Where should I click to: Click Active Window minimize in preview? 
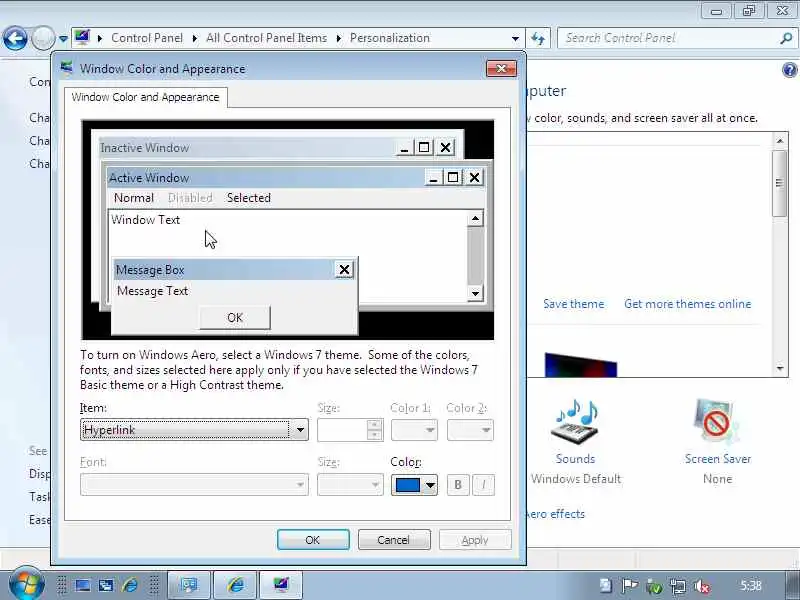tap(433, 178)
